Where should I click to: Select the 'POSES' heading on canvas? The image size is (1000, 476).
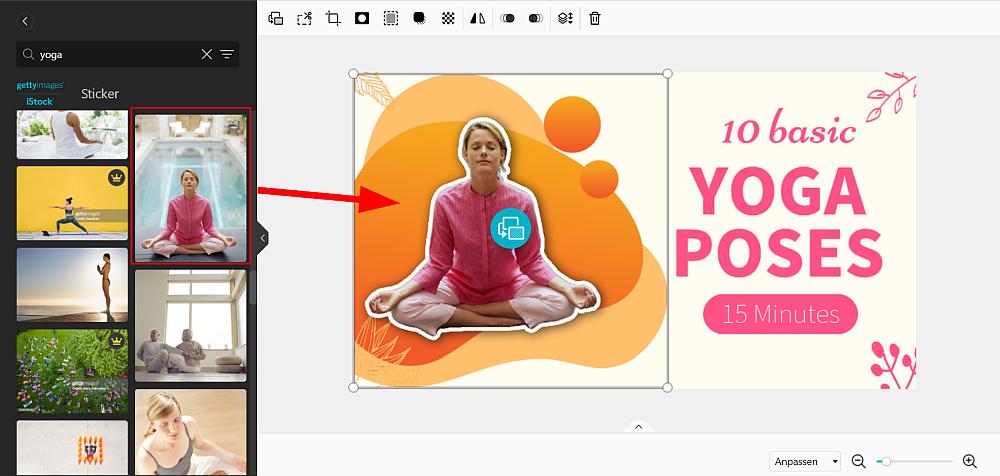pyautogui.click(x=778, y=253)
